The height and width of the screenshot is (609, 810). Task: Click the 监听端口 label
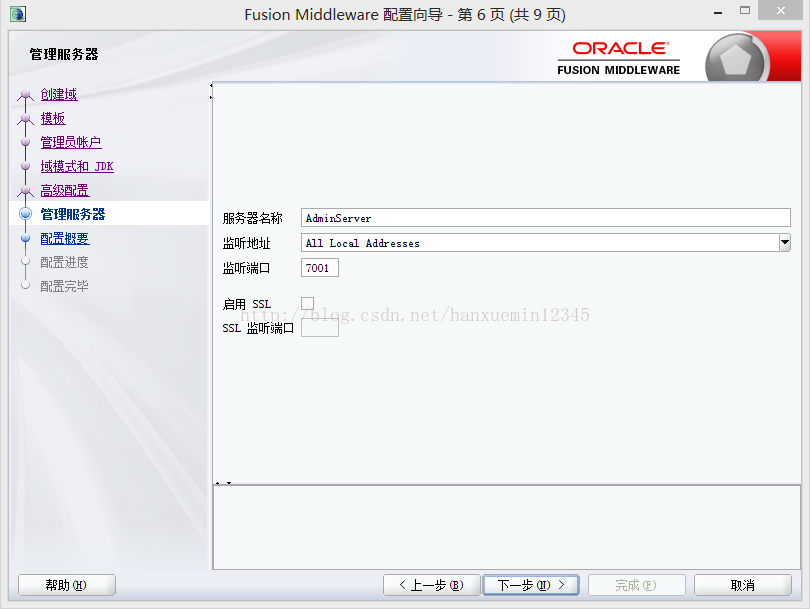(x=246, y=268)
